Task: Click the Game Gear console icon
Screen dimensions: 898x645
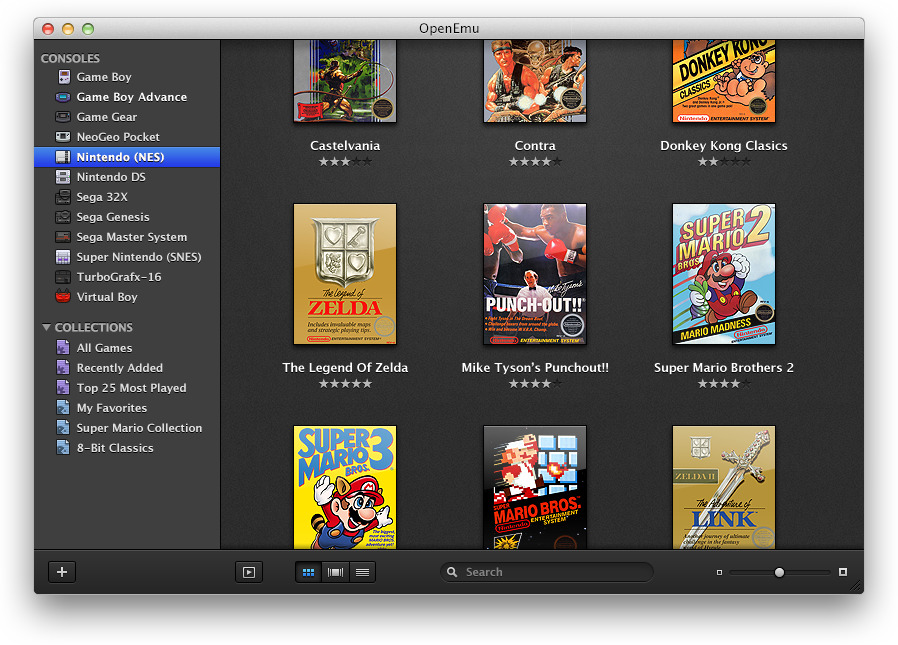Action: [63, 117]
